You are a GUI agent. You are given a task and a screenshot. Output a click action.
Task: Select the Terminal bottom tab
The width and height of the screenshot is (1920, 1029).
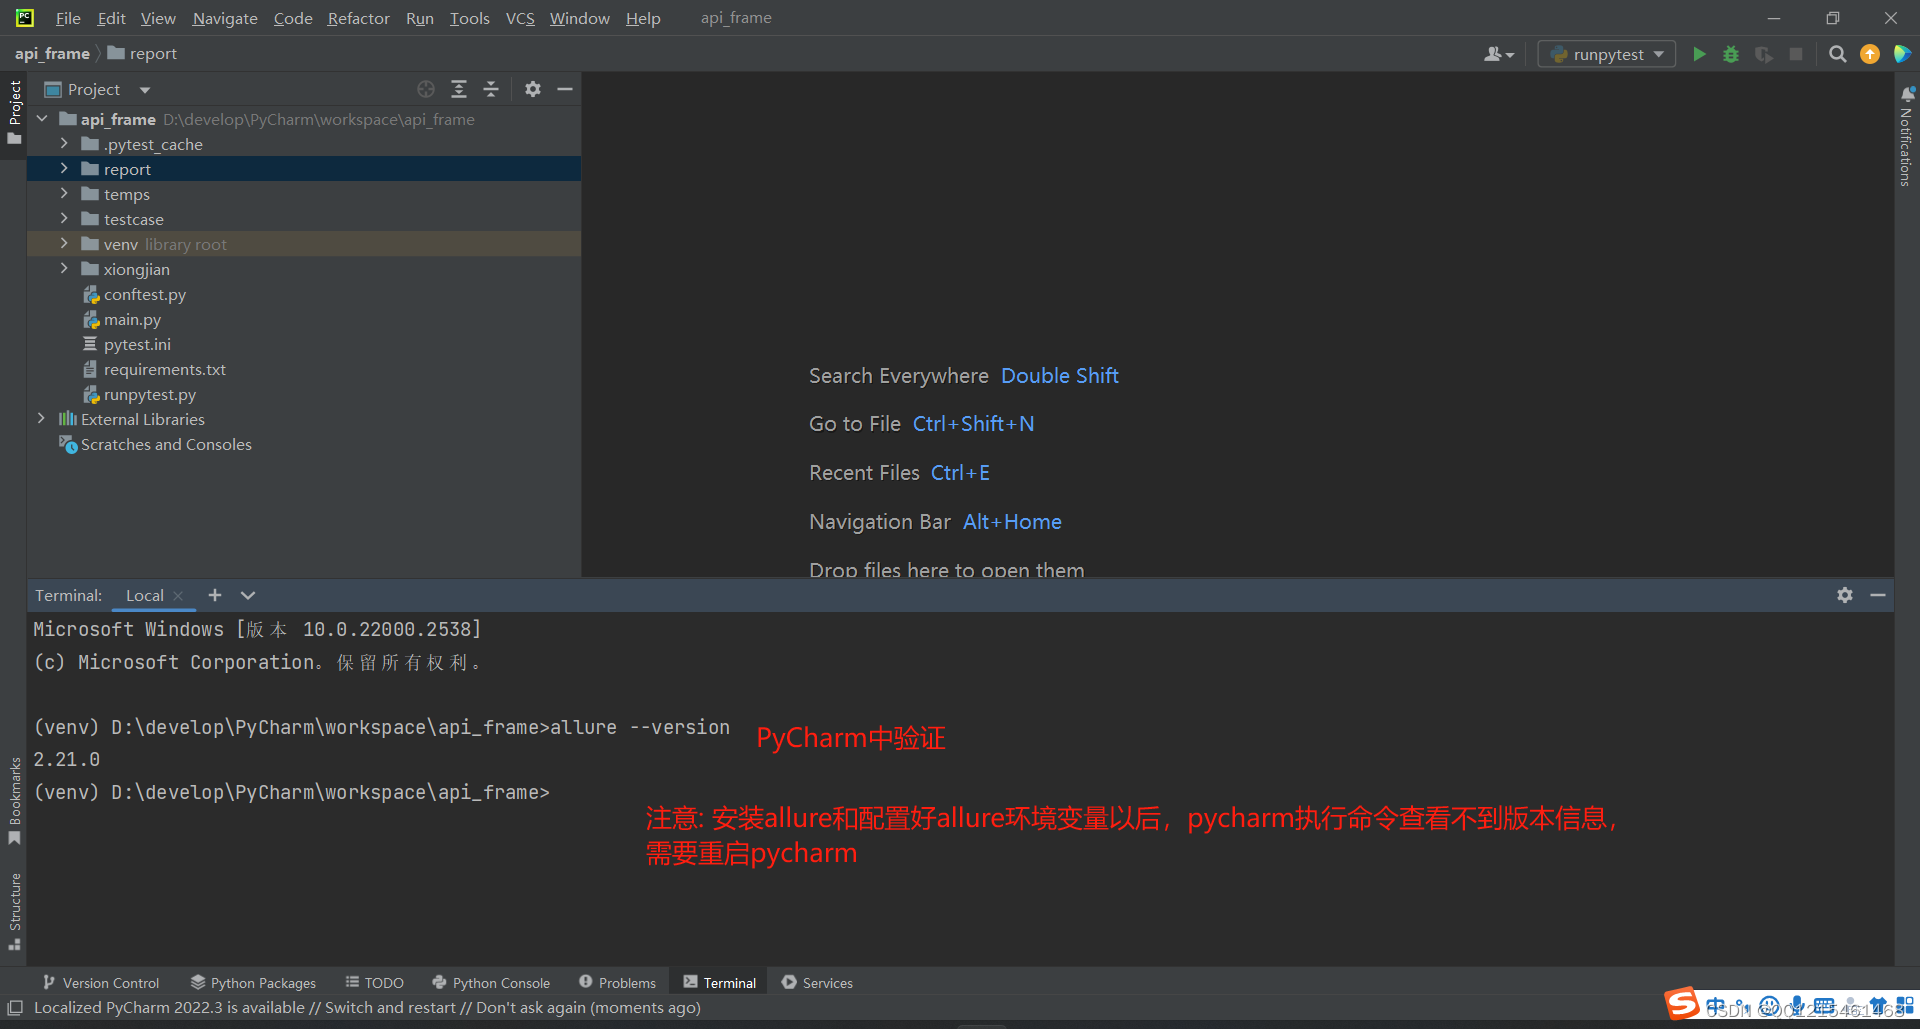[719, 983]
